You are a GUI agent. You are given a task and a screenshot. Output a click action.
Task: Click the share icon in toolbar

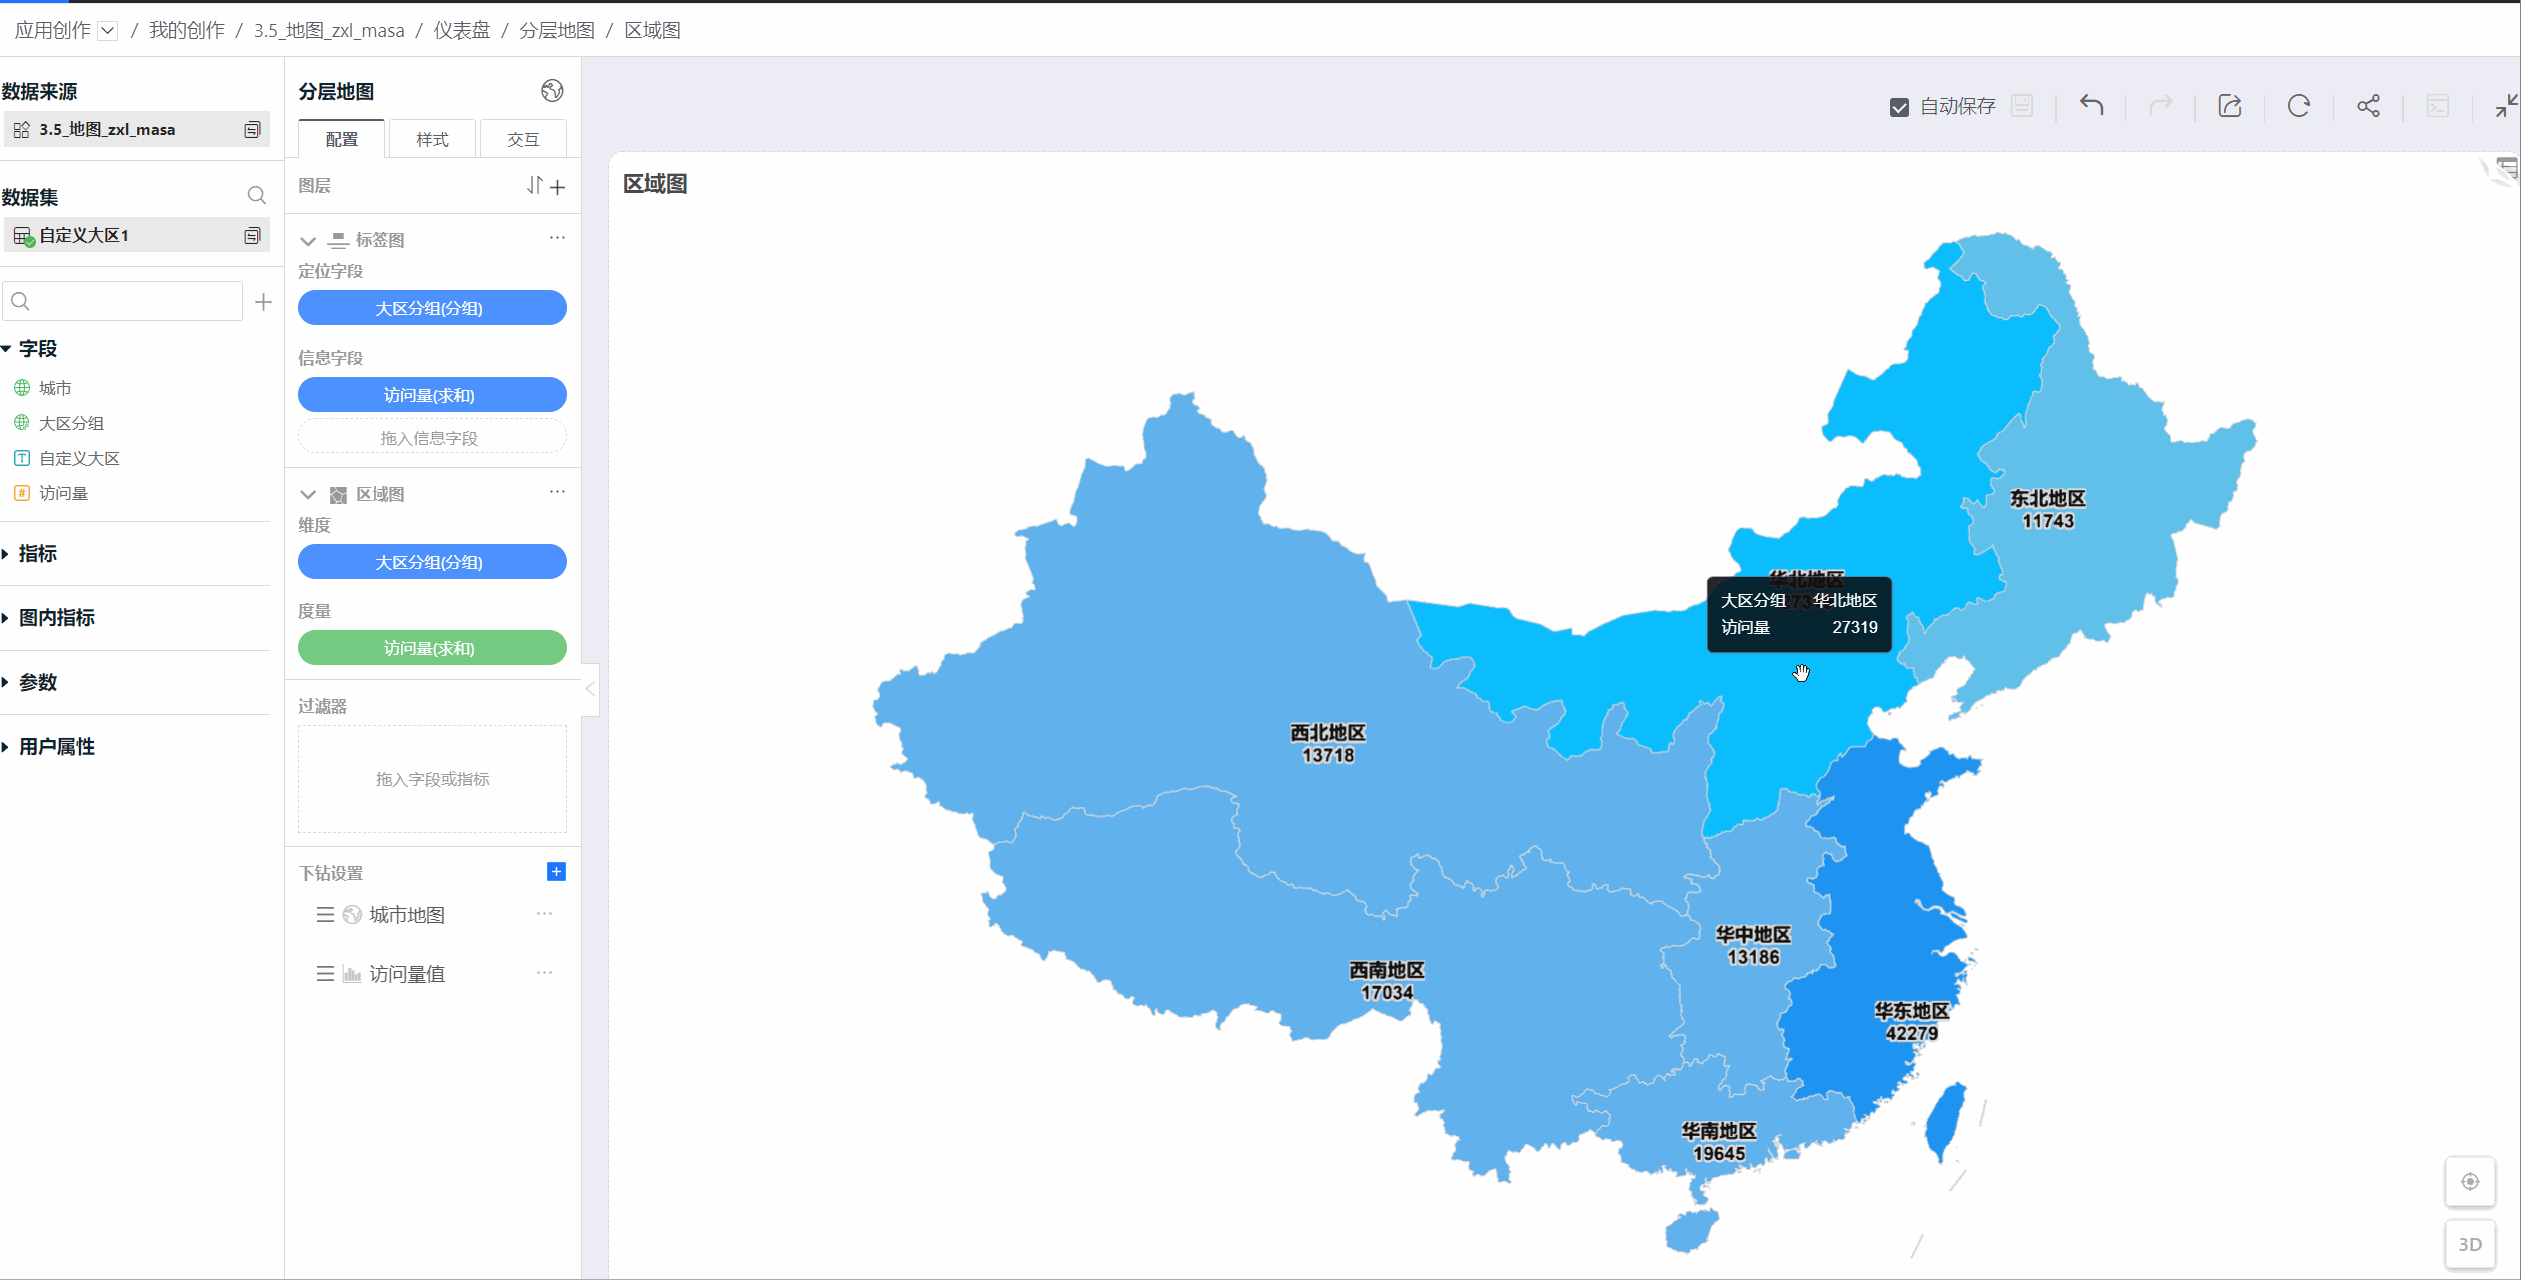point(2368,105)
